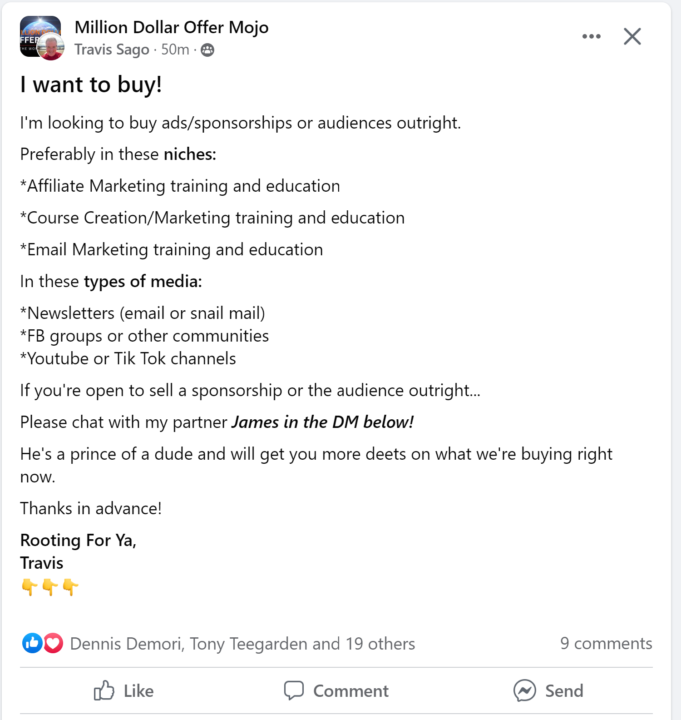Click the red heart love reaction icon
This screenshot has width=681, height=720.
pyautogui.click(x=53, y=643)
